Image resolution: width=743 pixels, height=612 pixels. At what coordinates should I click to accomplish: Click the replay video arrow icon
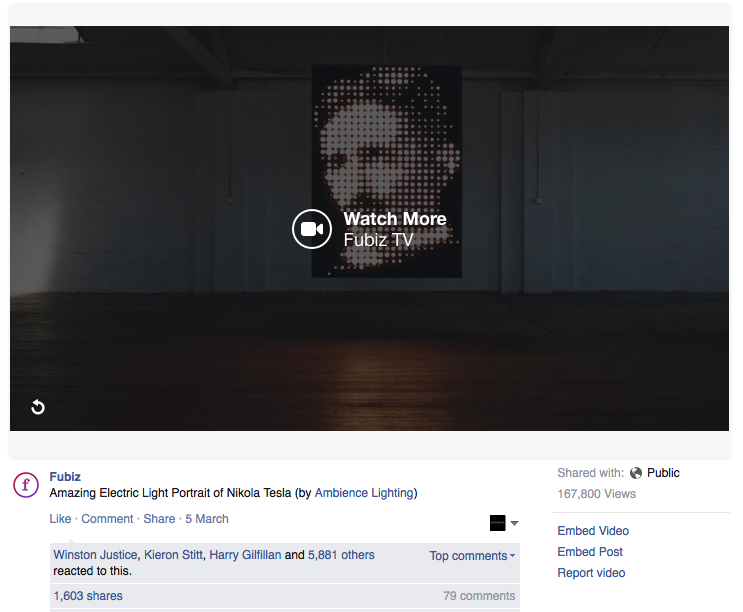point(38,407)
